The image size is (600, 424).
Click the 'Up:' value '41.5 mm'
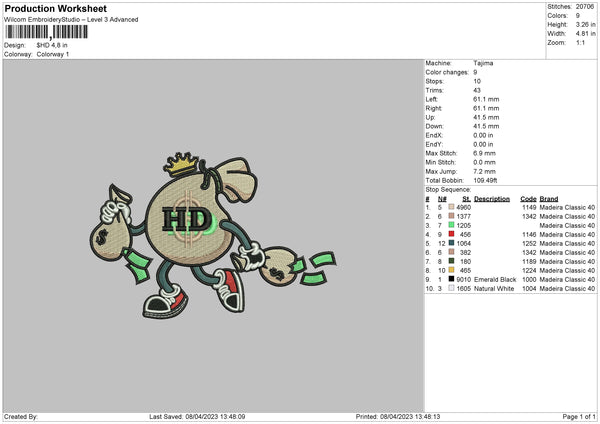tap(486, 117)
